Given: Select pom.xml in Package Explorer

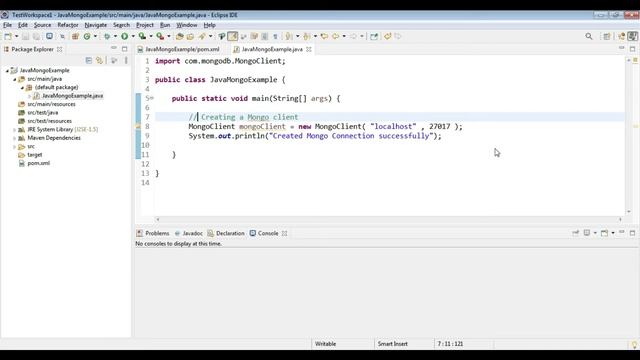Looking at the screenshot, I should pos(38,163).
